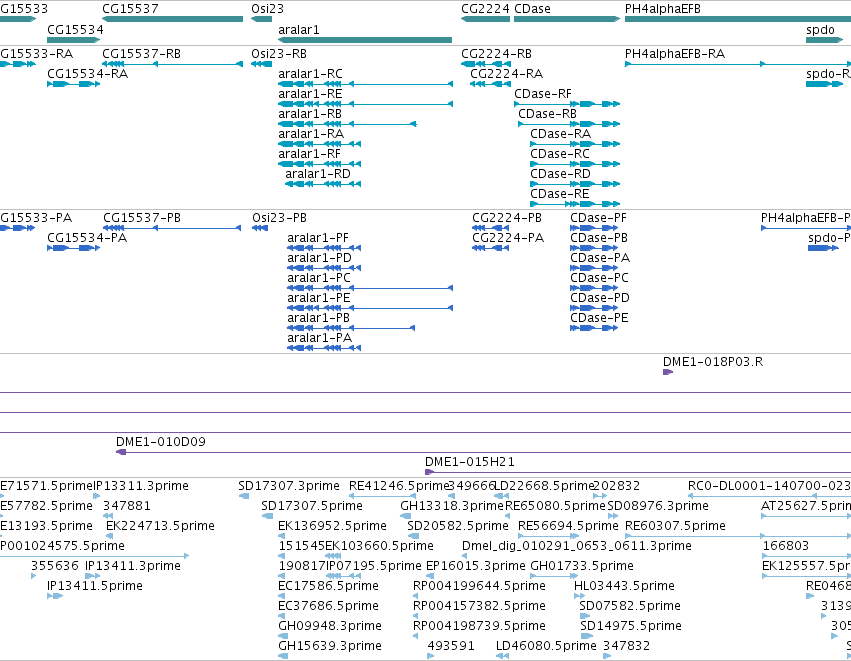Select transcript aralar1-RB
Screen dimensions: 851x661
pos(347,124)
